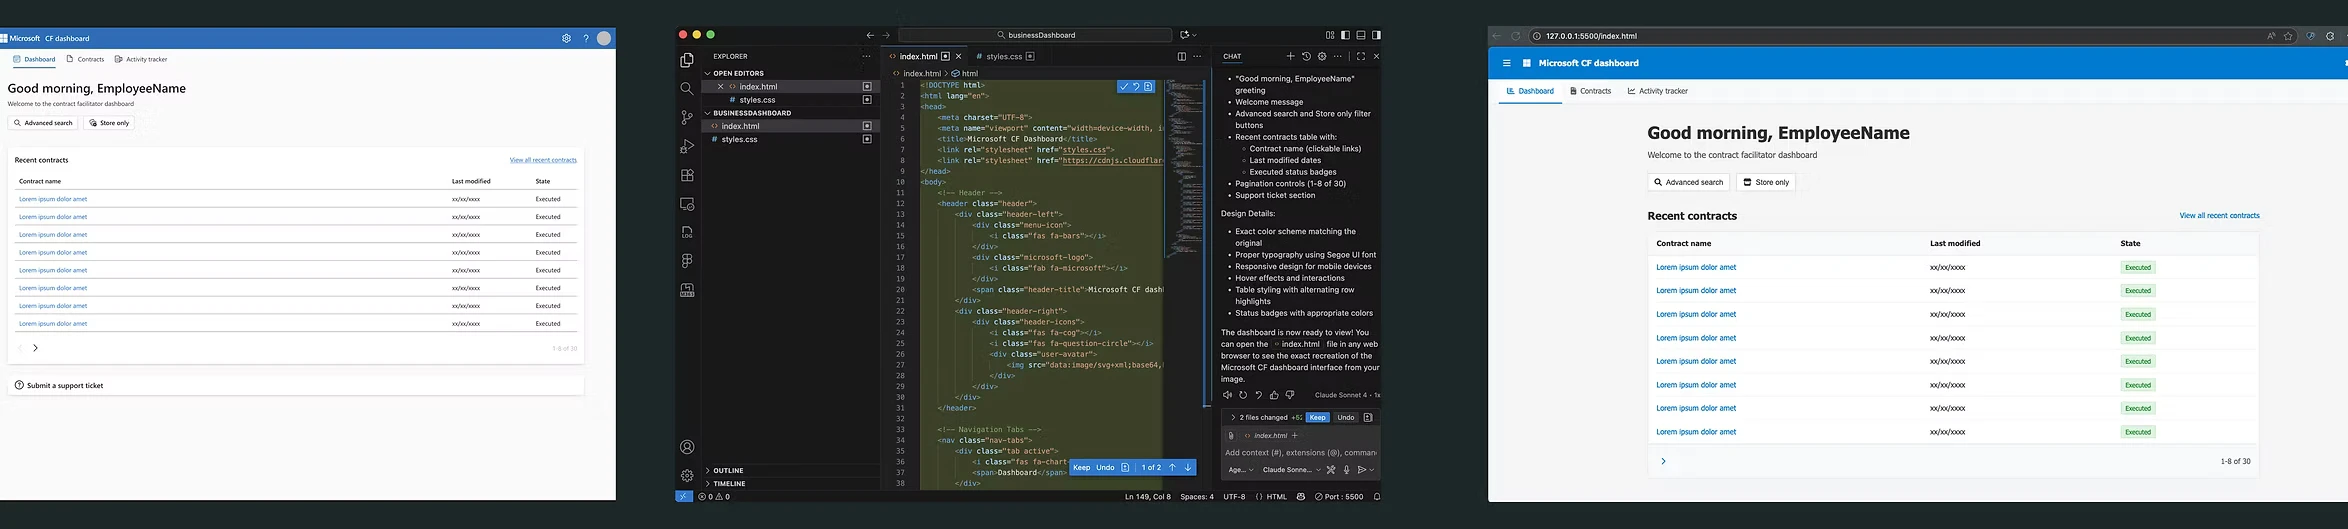Click notifications bell in VS Code status bar

click(1377, 496)
